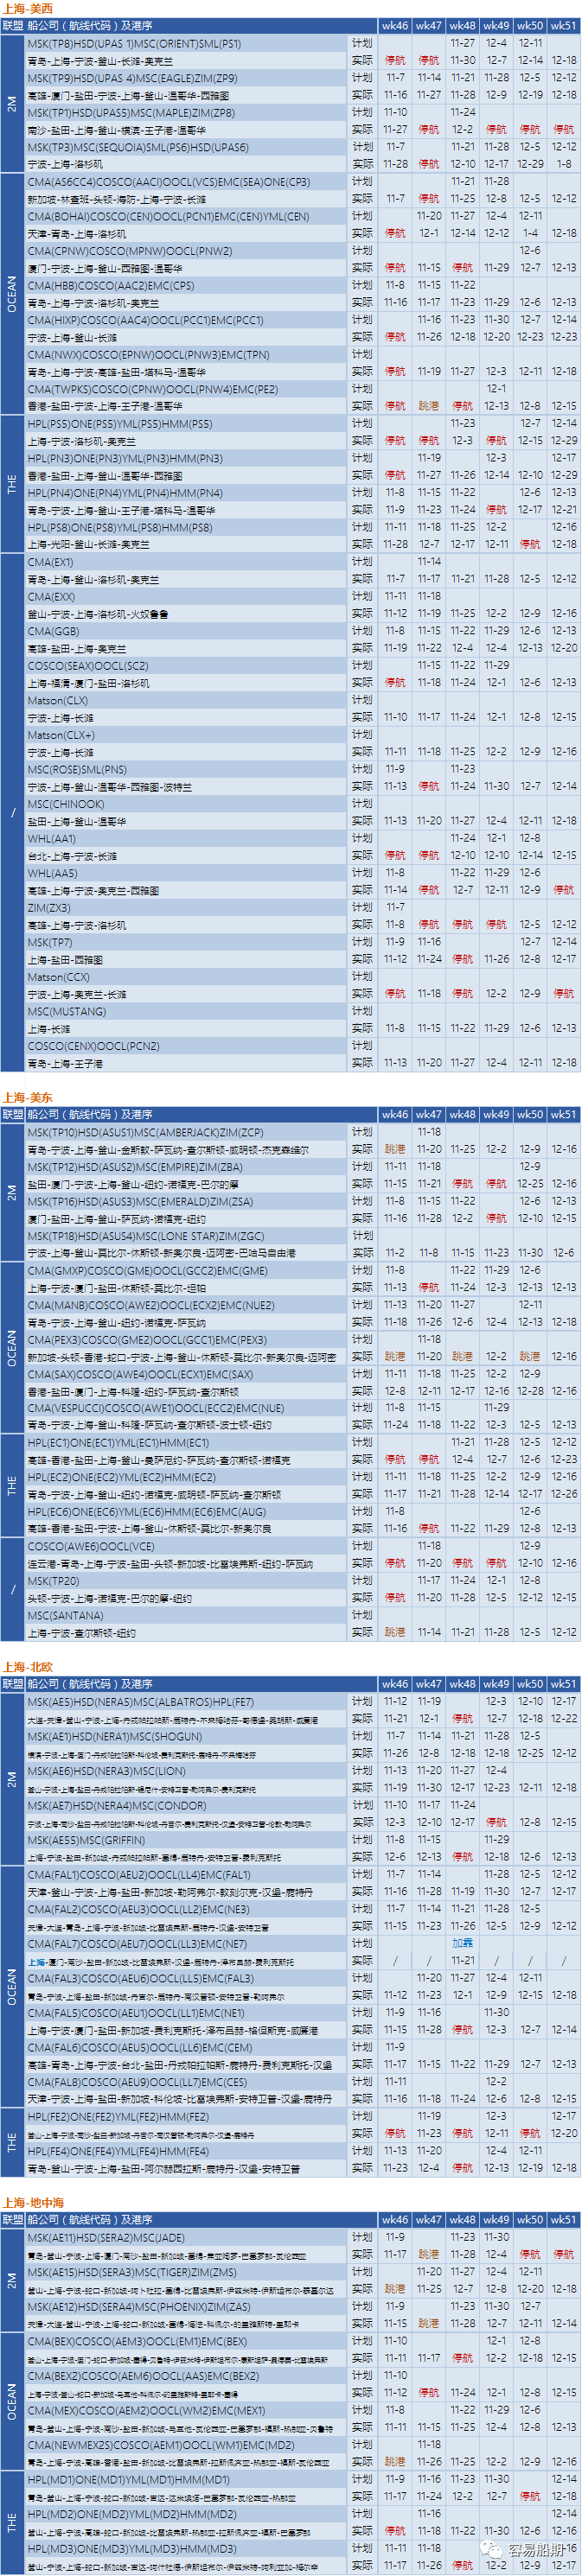Click the CMA(GMXP)COSCO(GME)OOCL(GCC2)EMC(GME) service name

[147, 1271]
